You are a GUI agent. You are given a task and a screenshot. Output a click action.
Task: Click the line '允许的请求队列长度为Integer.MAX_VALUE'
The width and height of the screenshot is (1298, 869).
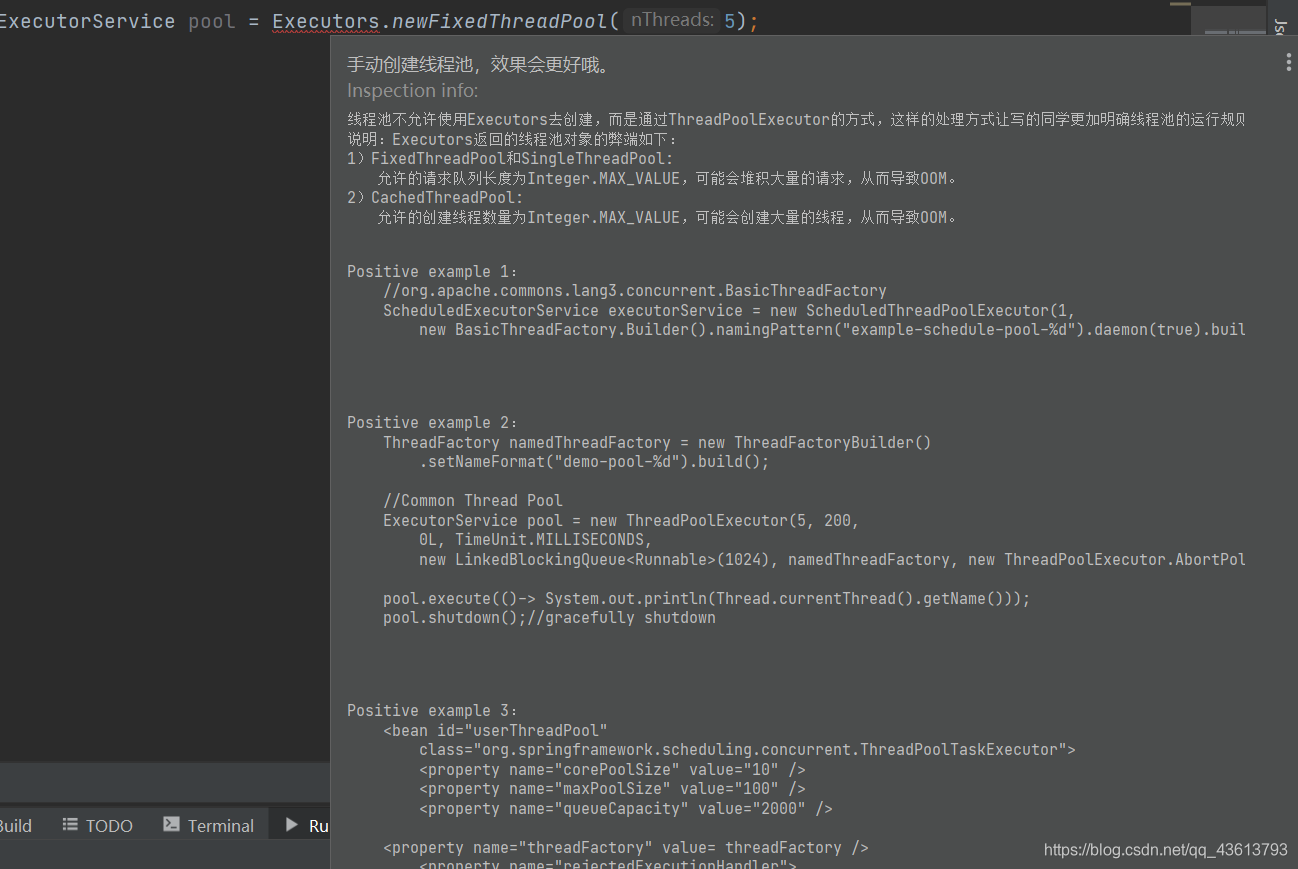click(x=667, y=179)
